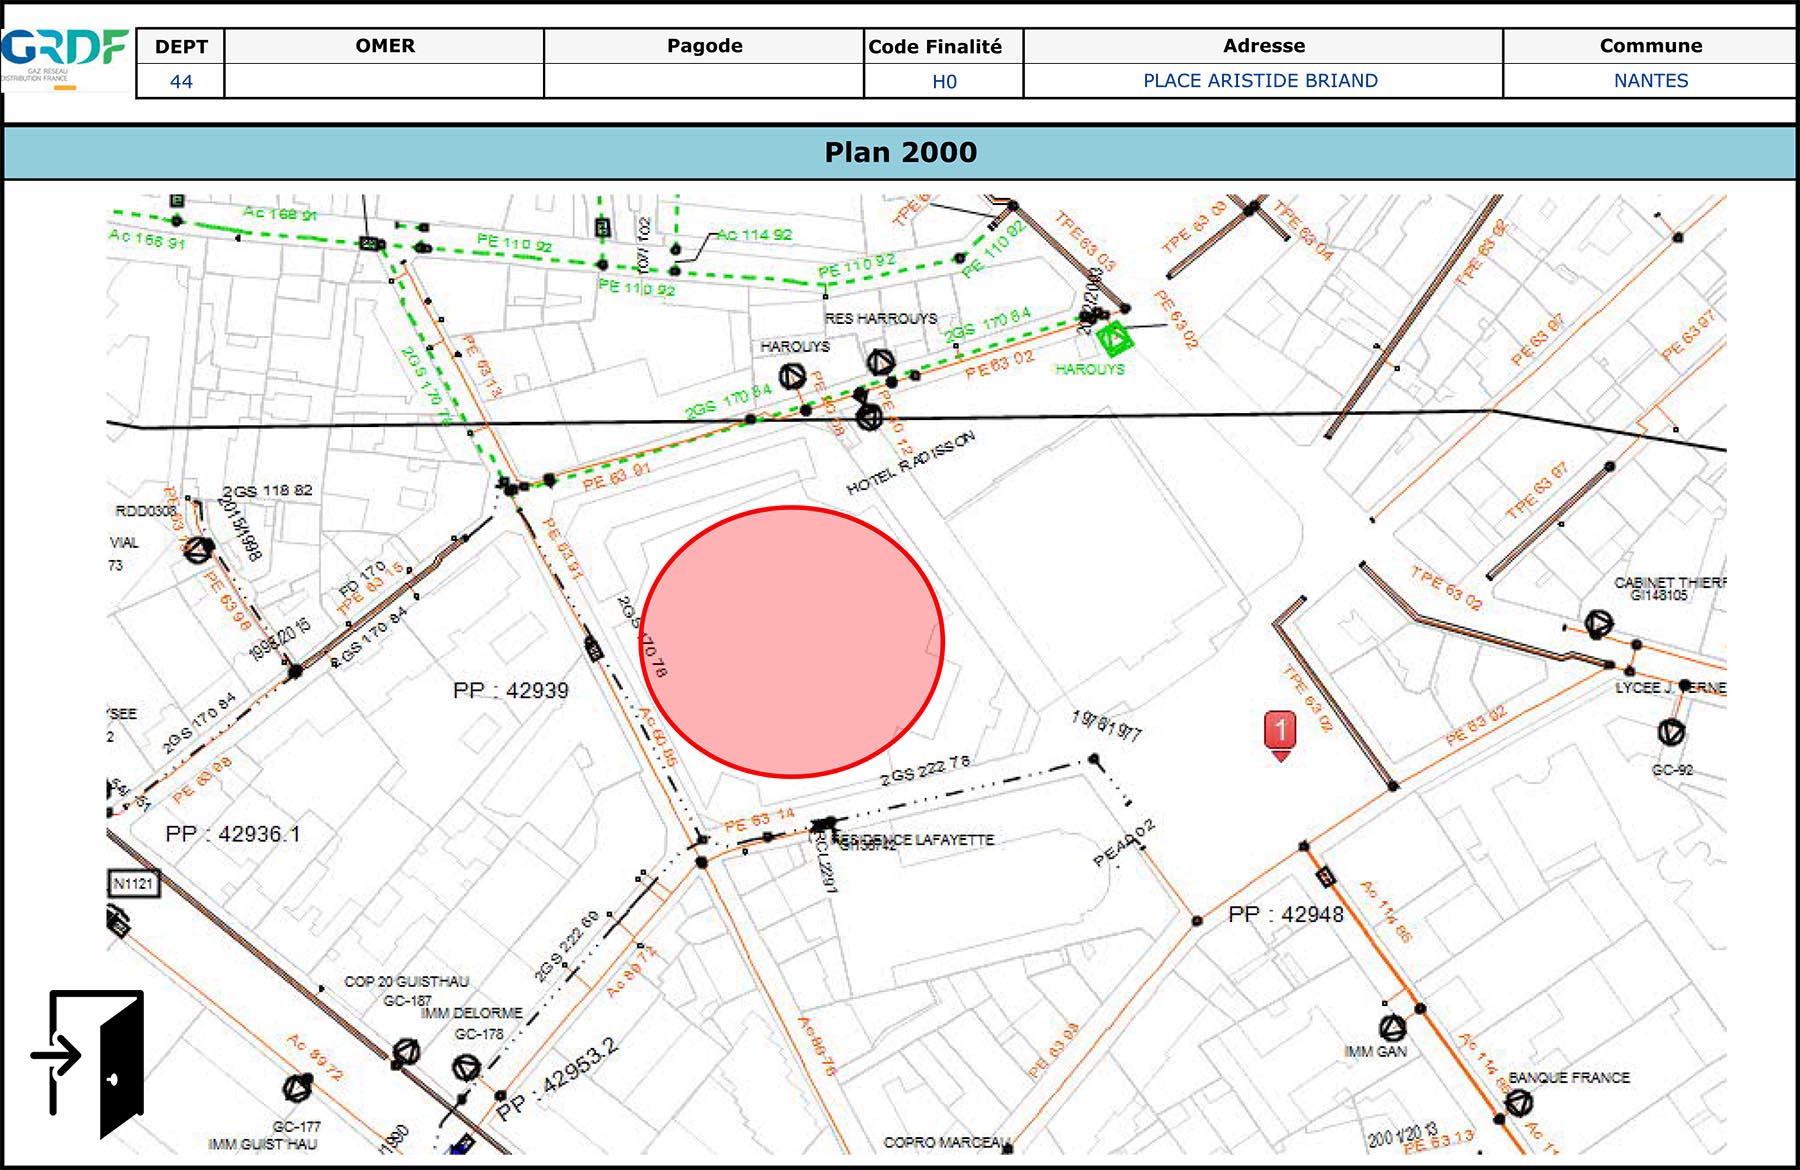Screen dimensions: 1800x1170
Task: Click the GC-177 service point symbol
Action: click(297, 1087)
